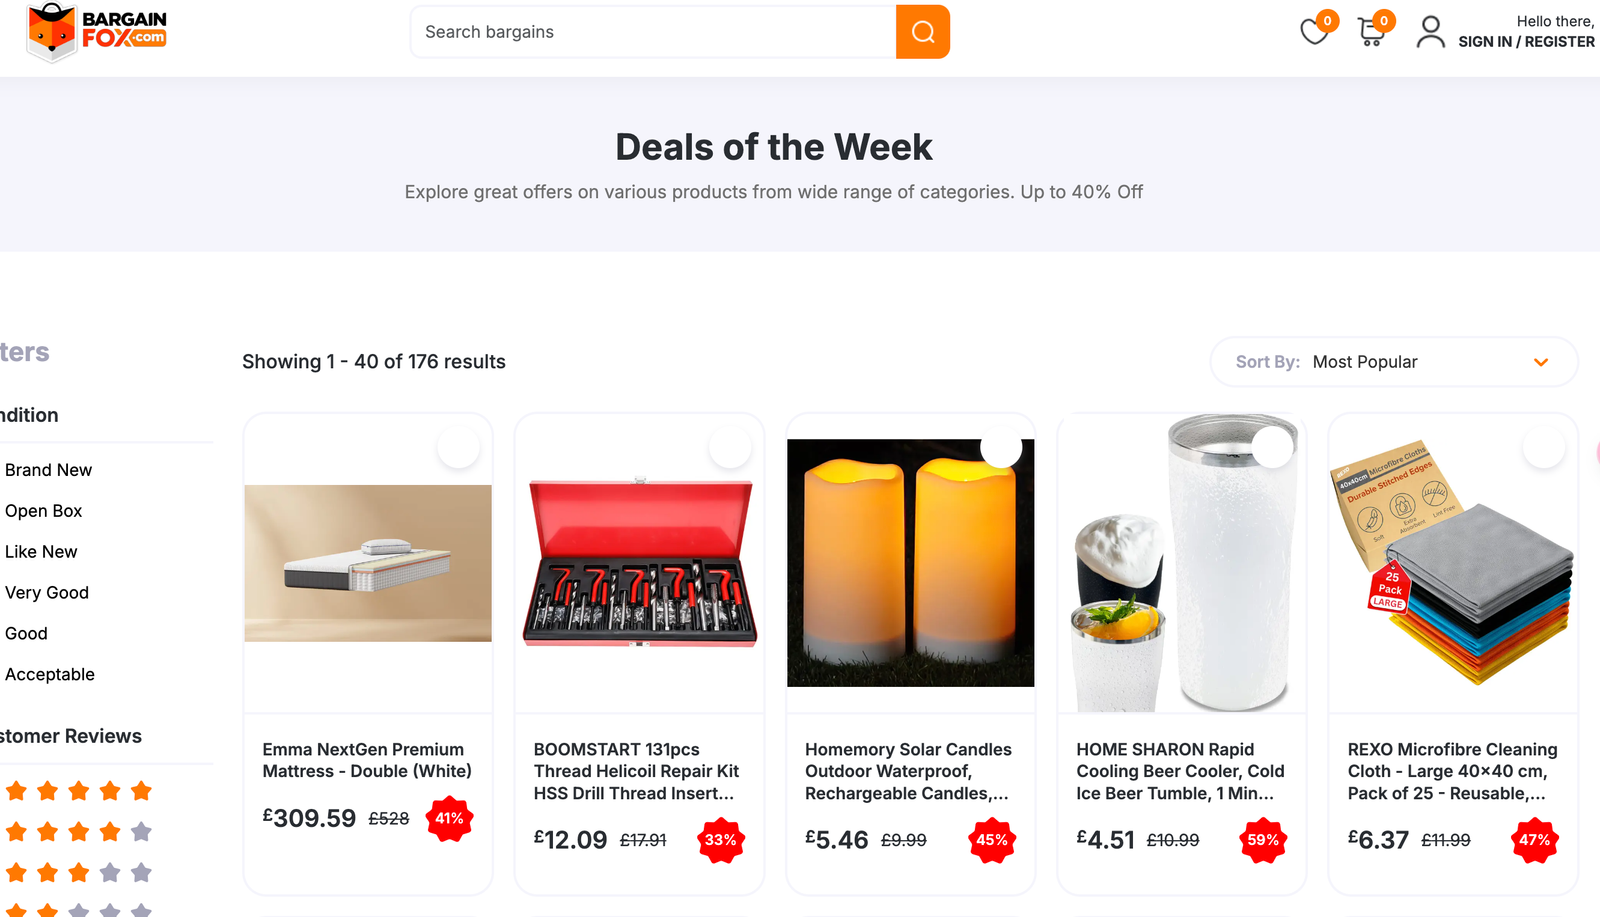Filter by Brand New condition

pos(48,470)
